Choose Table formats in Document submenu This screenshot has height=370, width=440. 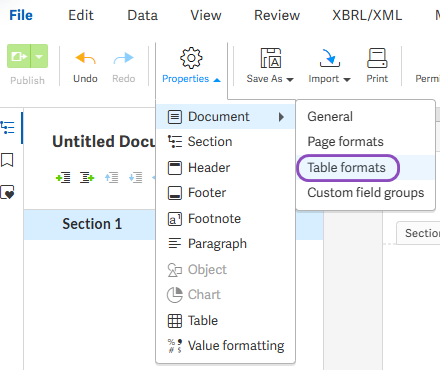[x=365, y=168]
